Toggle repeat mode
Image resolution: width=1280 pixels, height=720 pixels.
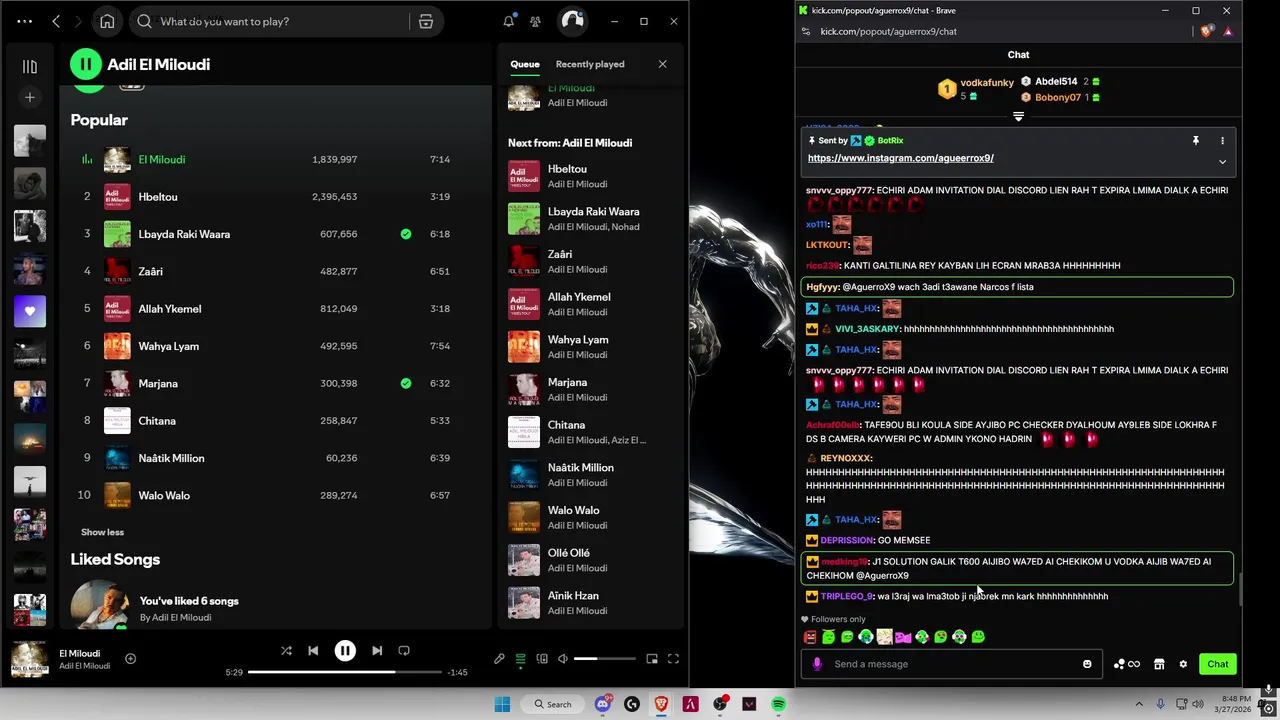(404, 651)
